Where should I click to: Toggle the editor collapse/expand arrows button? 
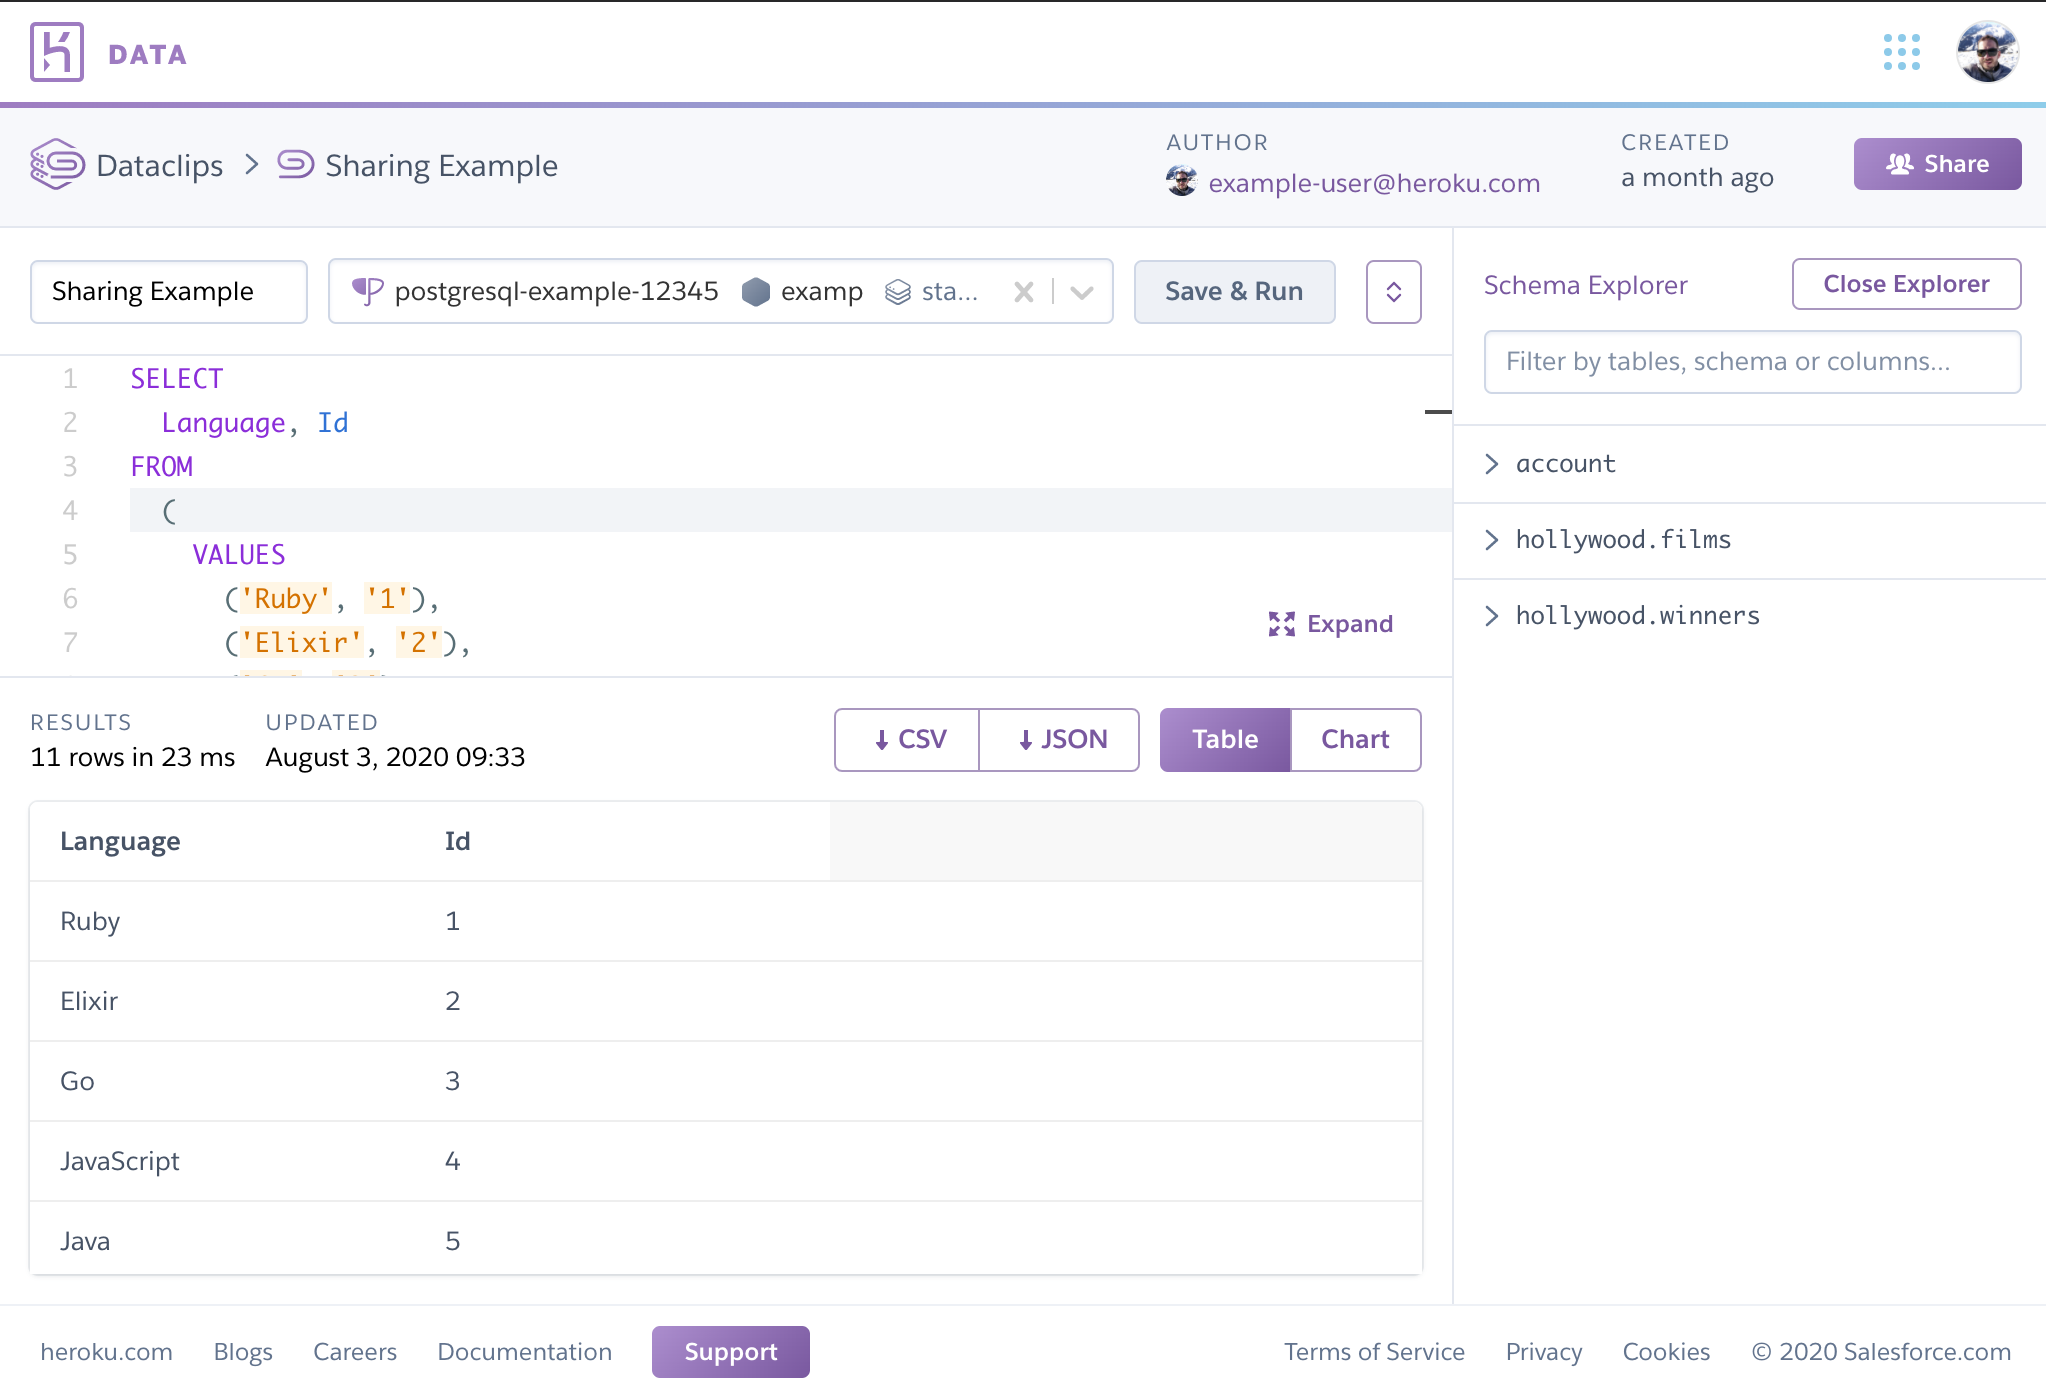point(1393,291)
